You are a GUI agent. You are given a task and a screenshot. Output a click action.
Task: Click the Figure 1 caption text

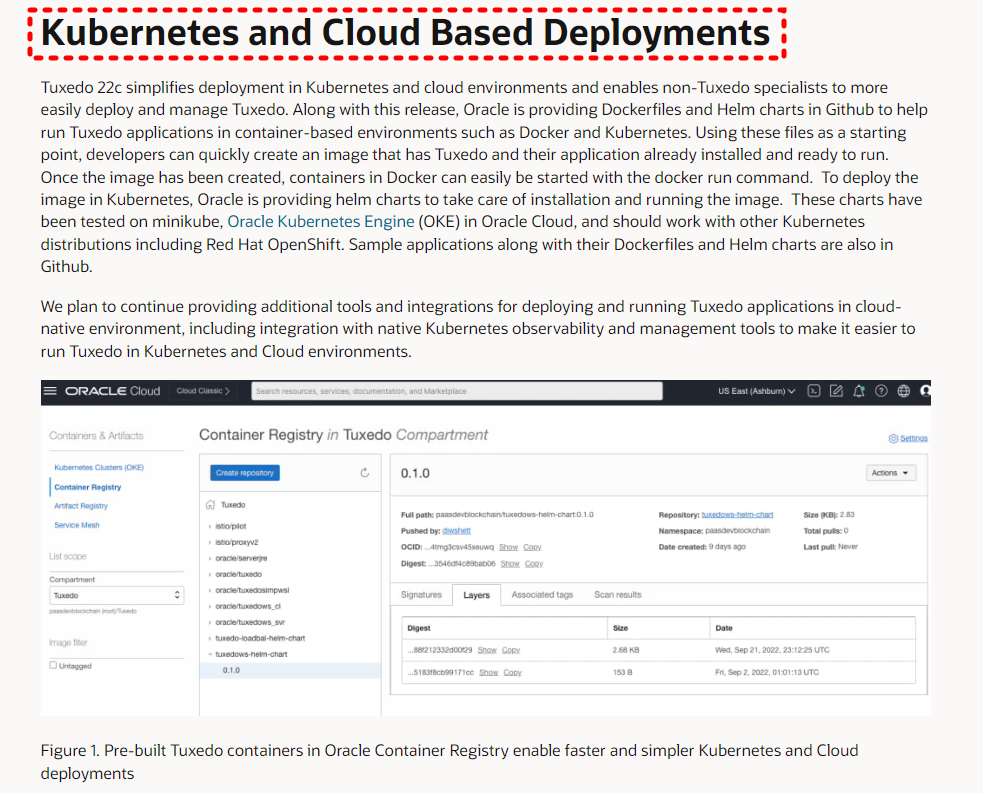[449, 762]
